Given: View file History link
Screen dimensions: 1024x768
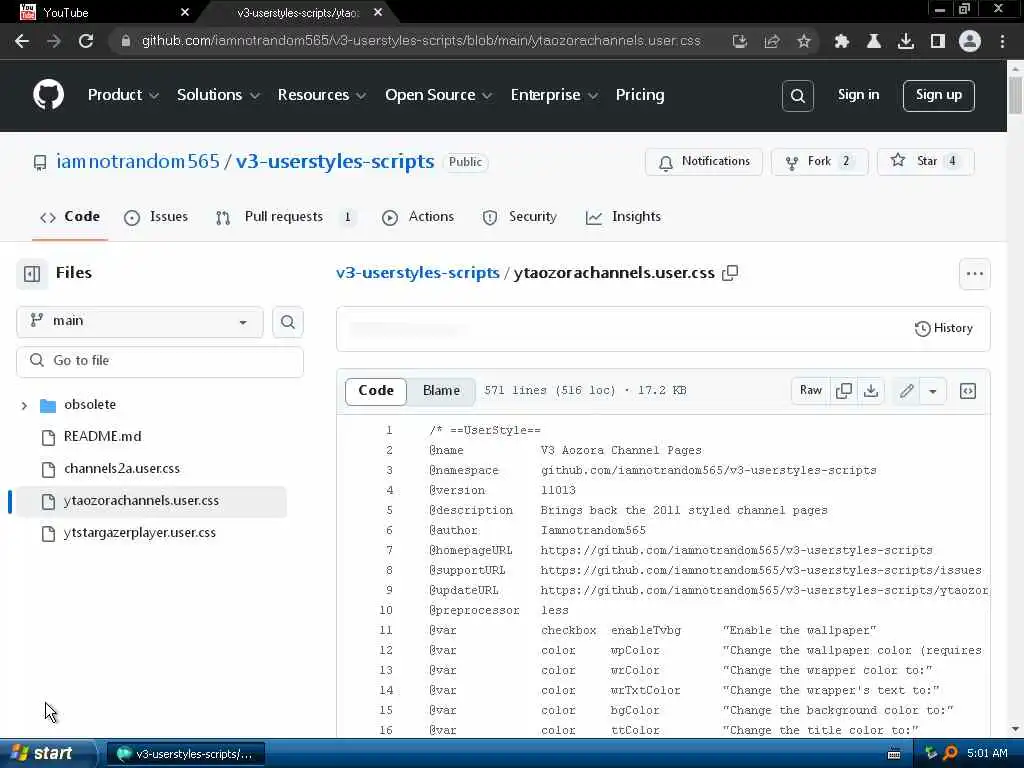Looking at the screenshot, I should (x=944, y=328).
